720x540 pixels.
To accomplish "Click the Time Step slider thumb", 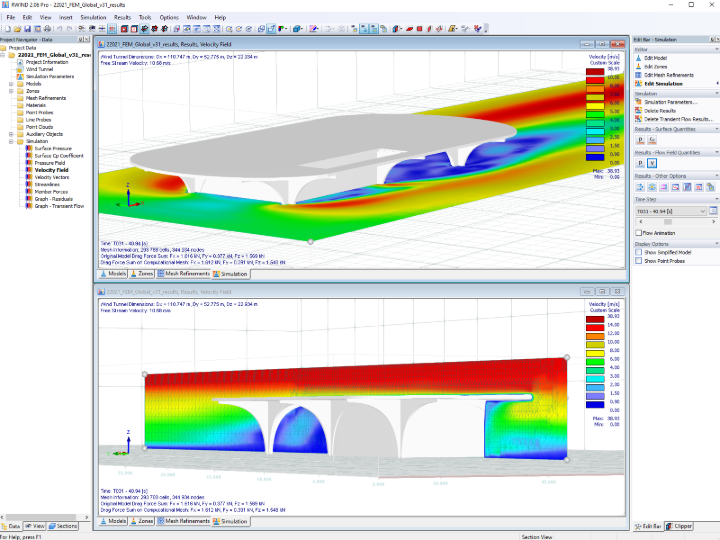I will 668,222.
